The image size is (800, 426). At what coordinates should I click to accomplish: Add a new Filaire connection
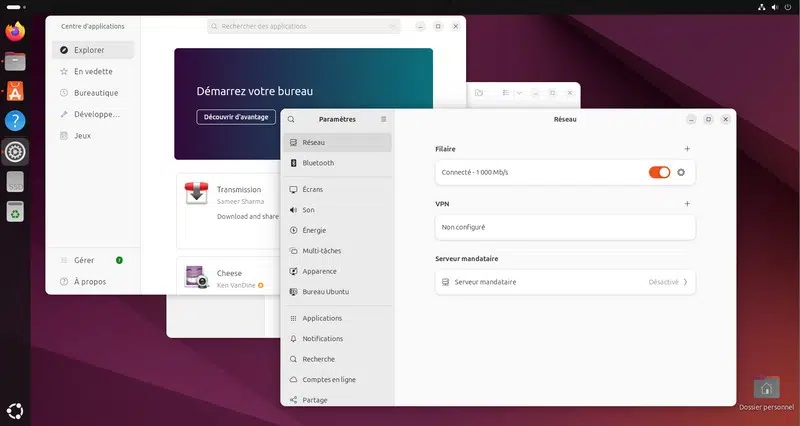[687, 149]
